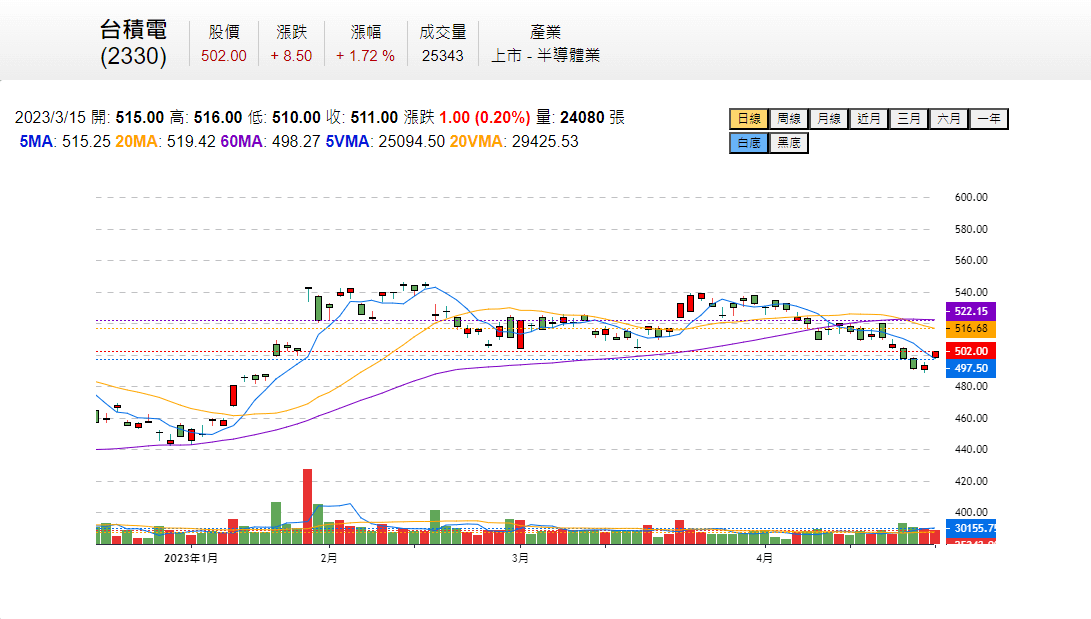This screenshot has height=619, width=1091.
Task: Click the 600.00 price axis label
Action: pyautogui.click(x=971, y=198)
